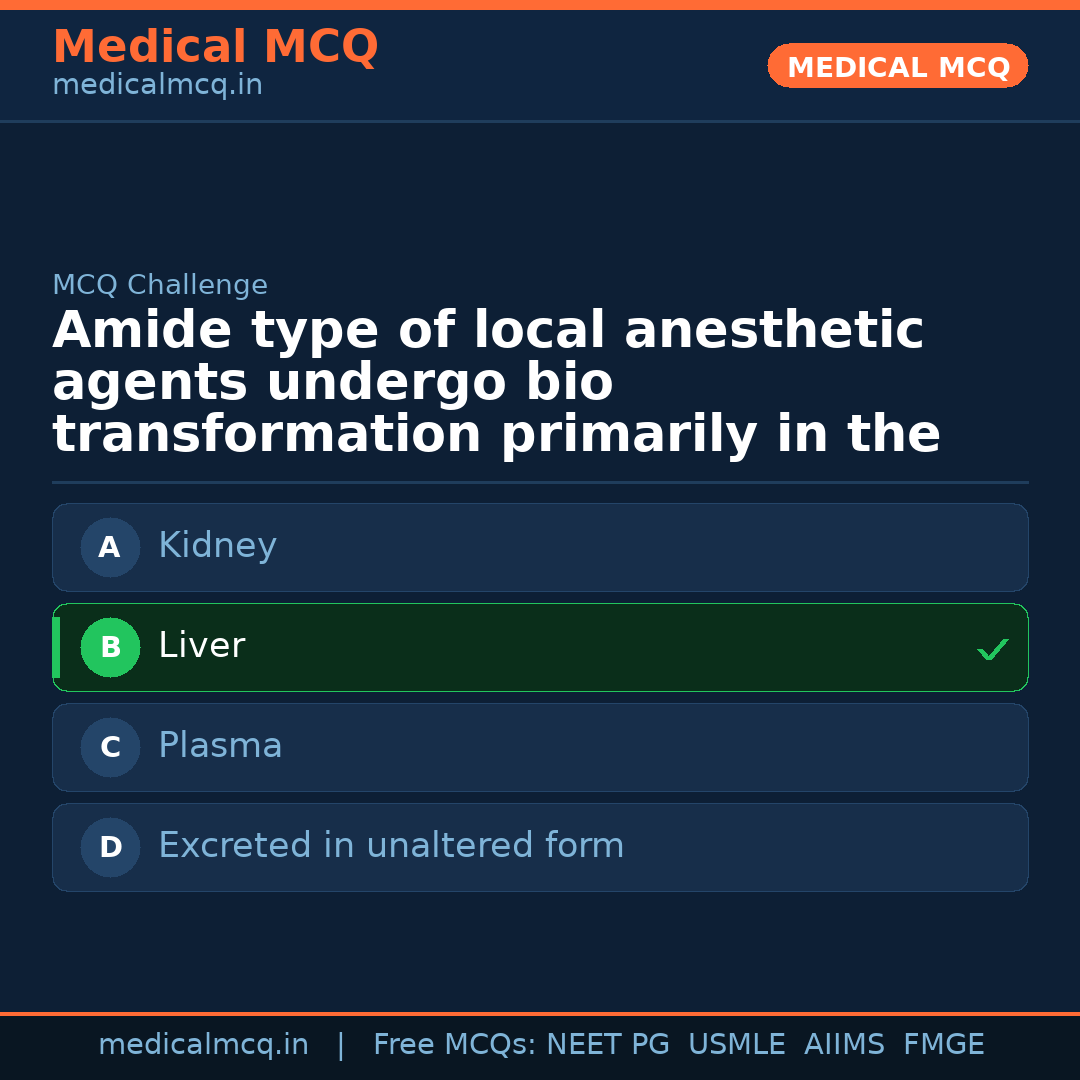Select "FMGE" in the footer
1080x1080 pixels.
[943, 1045]
